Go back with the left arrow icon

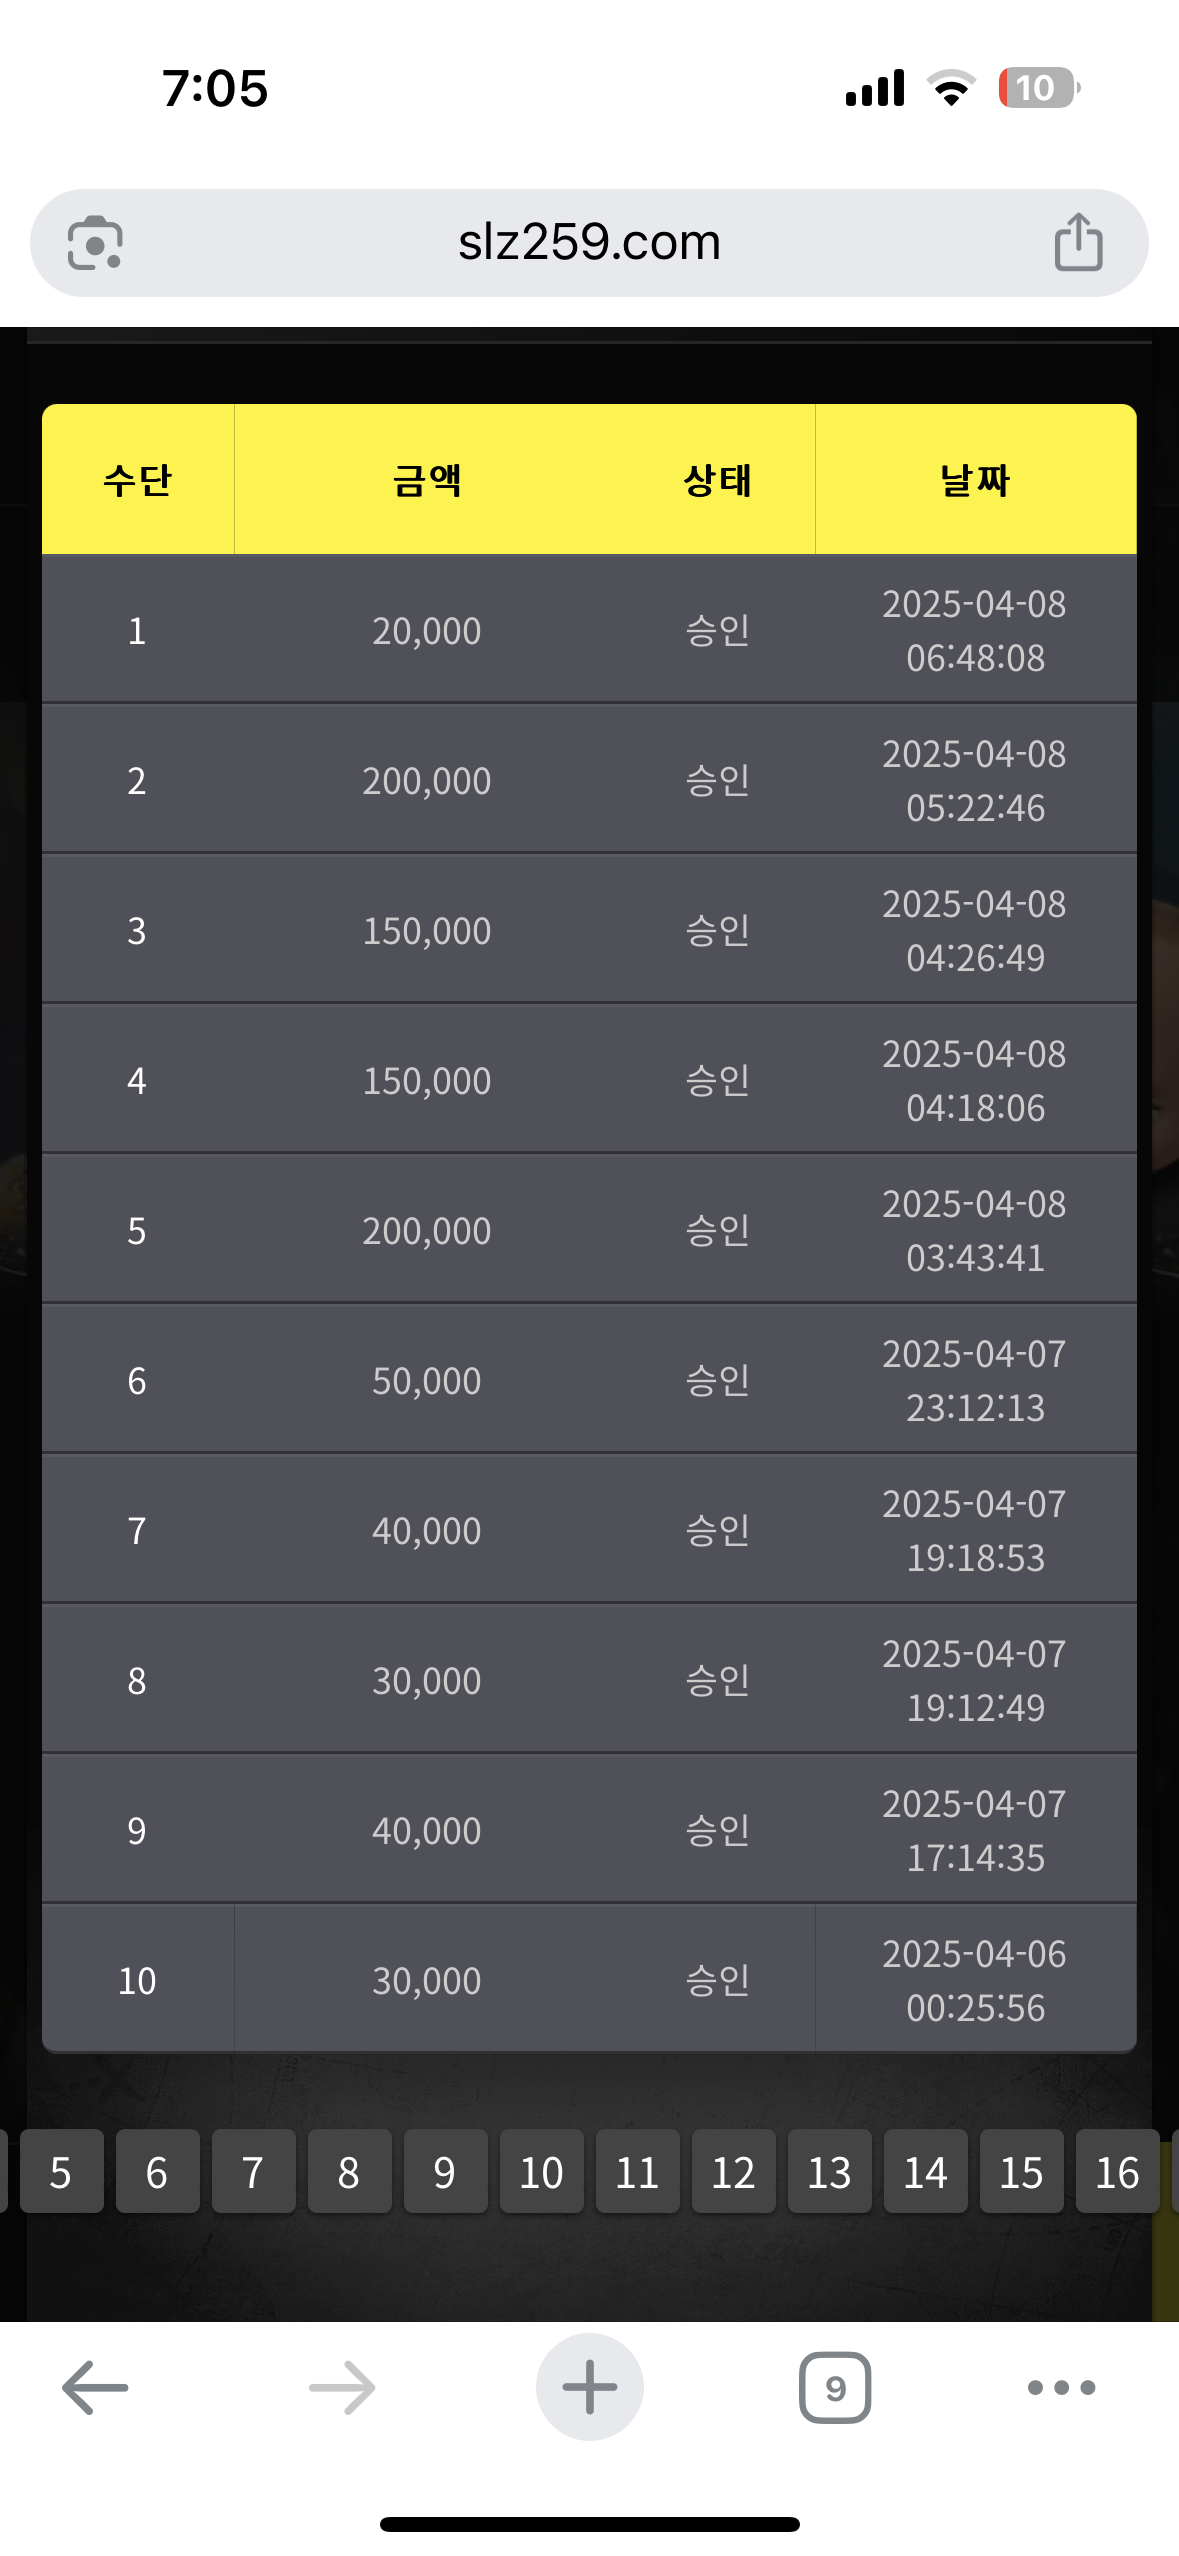pos(95,2387)
